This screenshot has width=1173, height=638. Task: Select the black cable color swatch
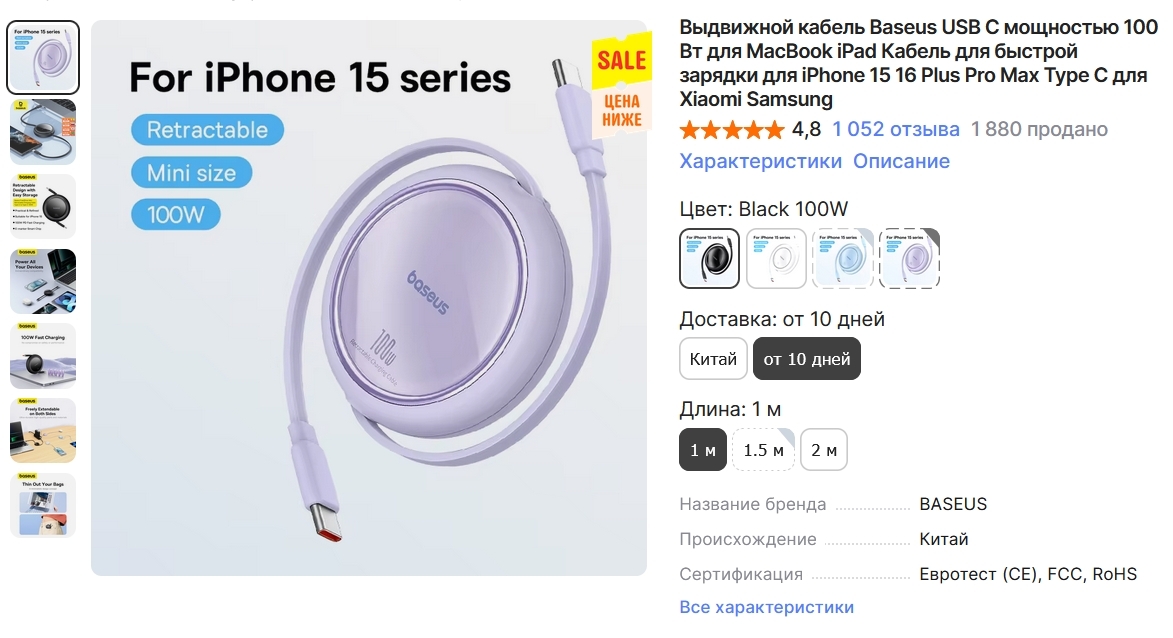tap(709, 258)
